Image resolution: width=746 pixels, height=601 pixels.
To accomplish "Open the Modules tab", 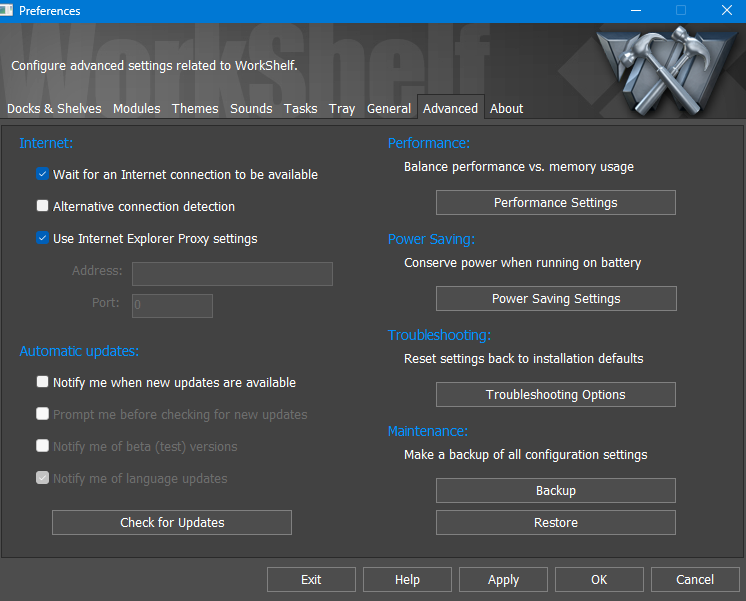I will [x=136, y=109].
